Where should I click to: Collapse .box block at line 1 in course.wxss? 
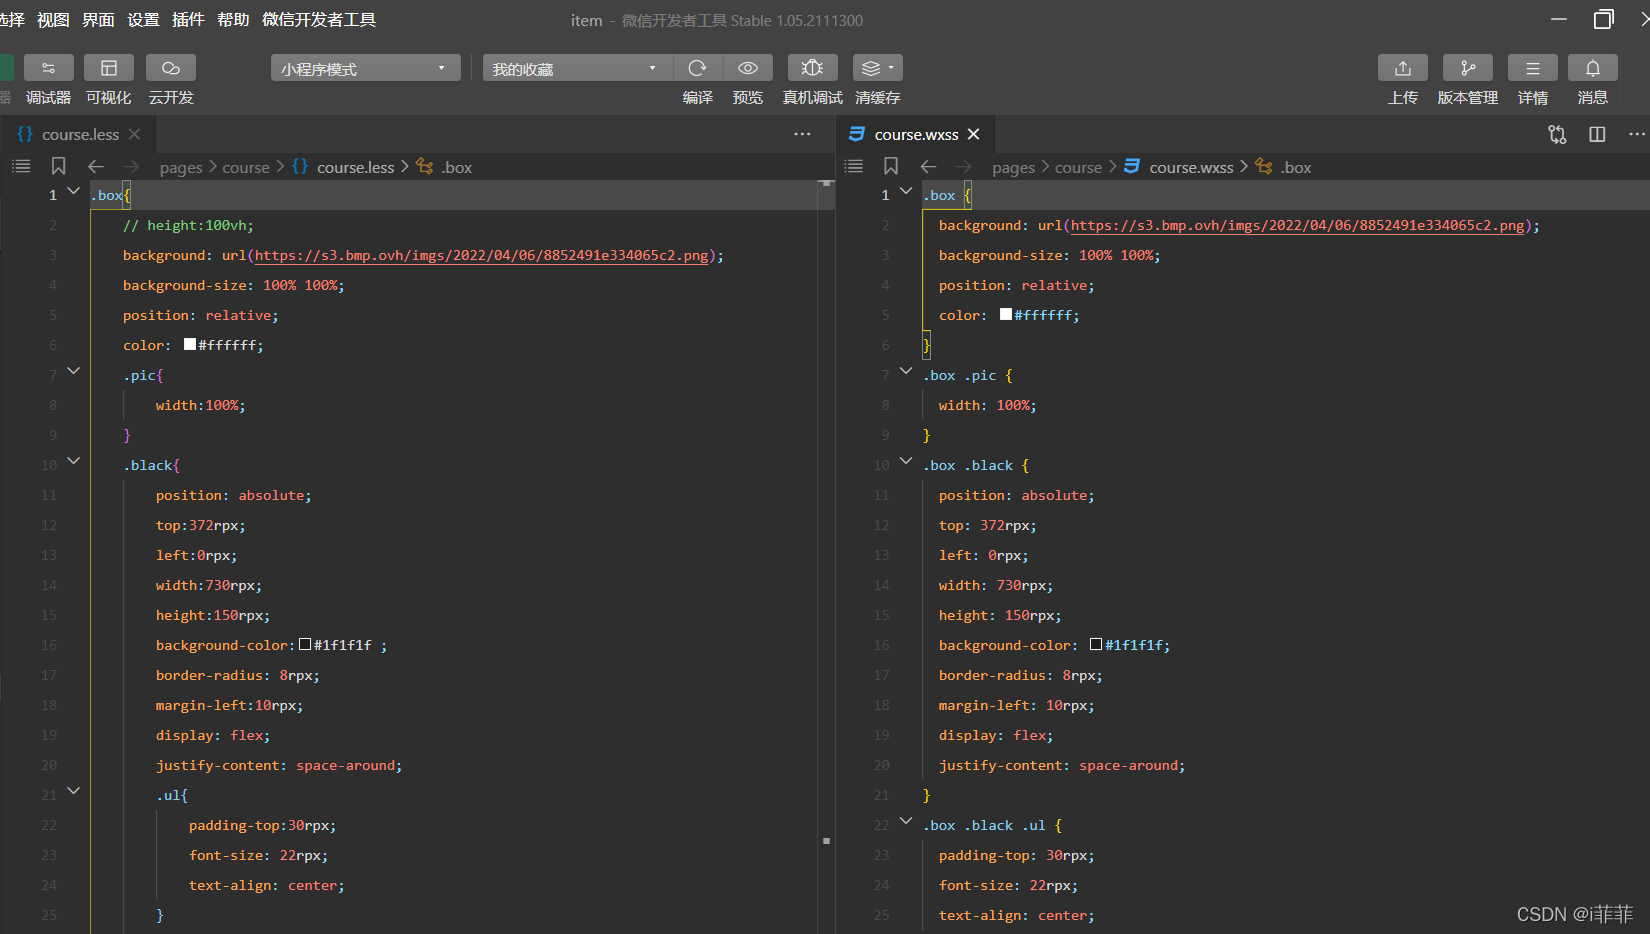[x=906, y=190]
